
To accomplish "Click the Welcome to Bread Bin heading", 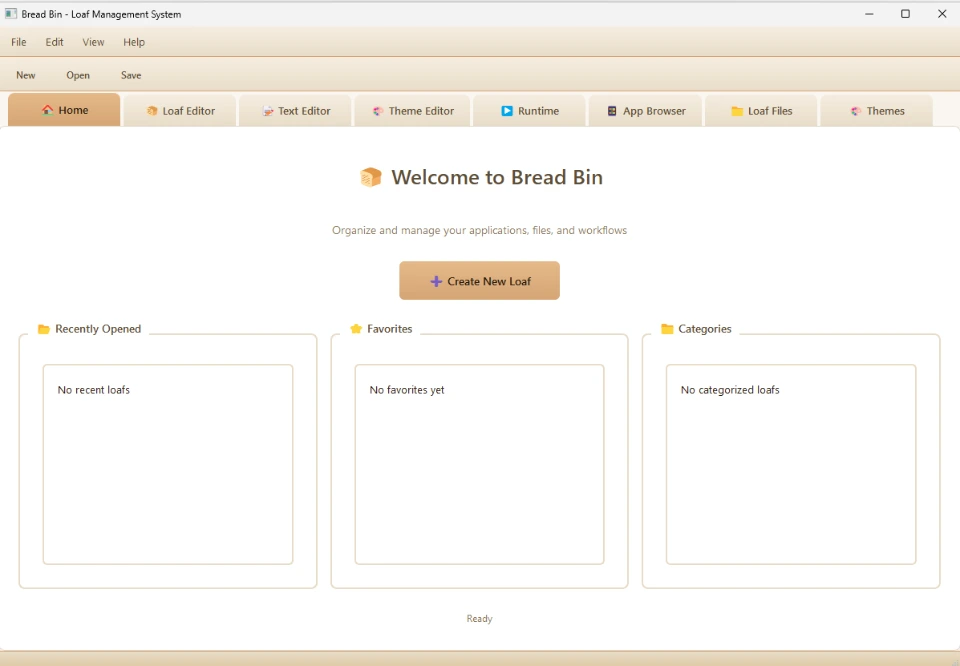I will tap(497, 177).
